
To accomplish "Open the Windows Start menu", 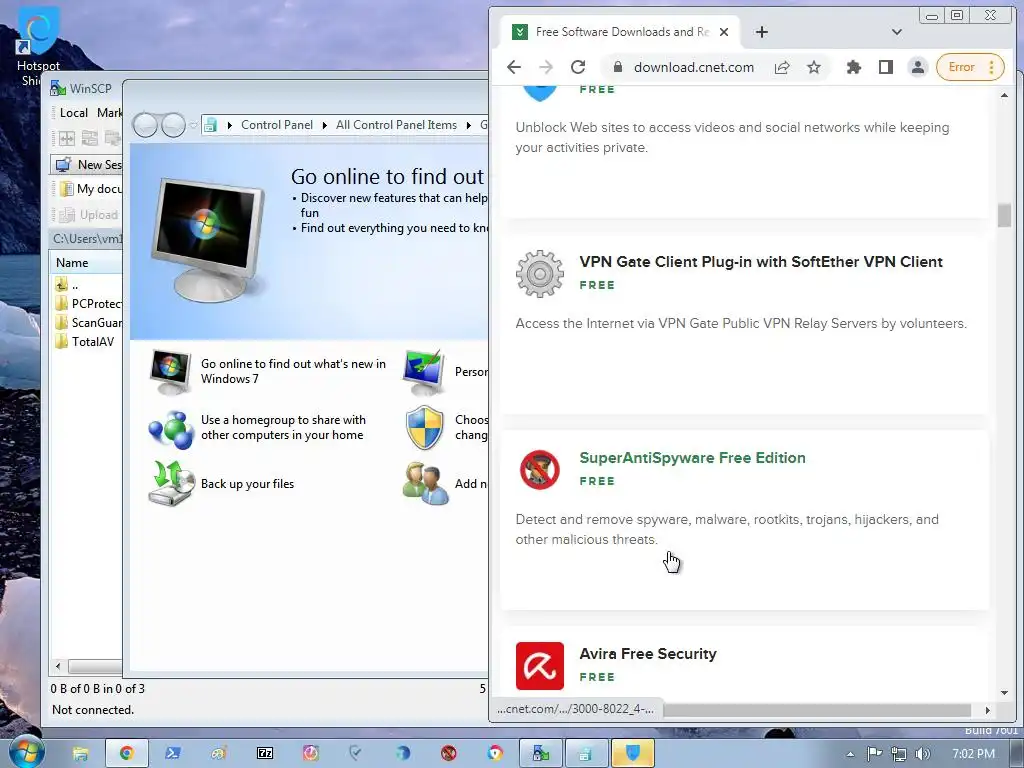I will point(26,753).
